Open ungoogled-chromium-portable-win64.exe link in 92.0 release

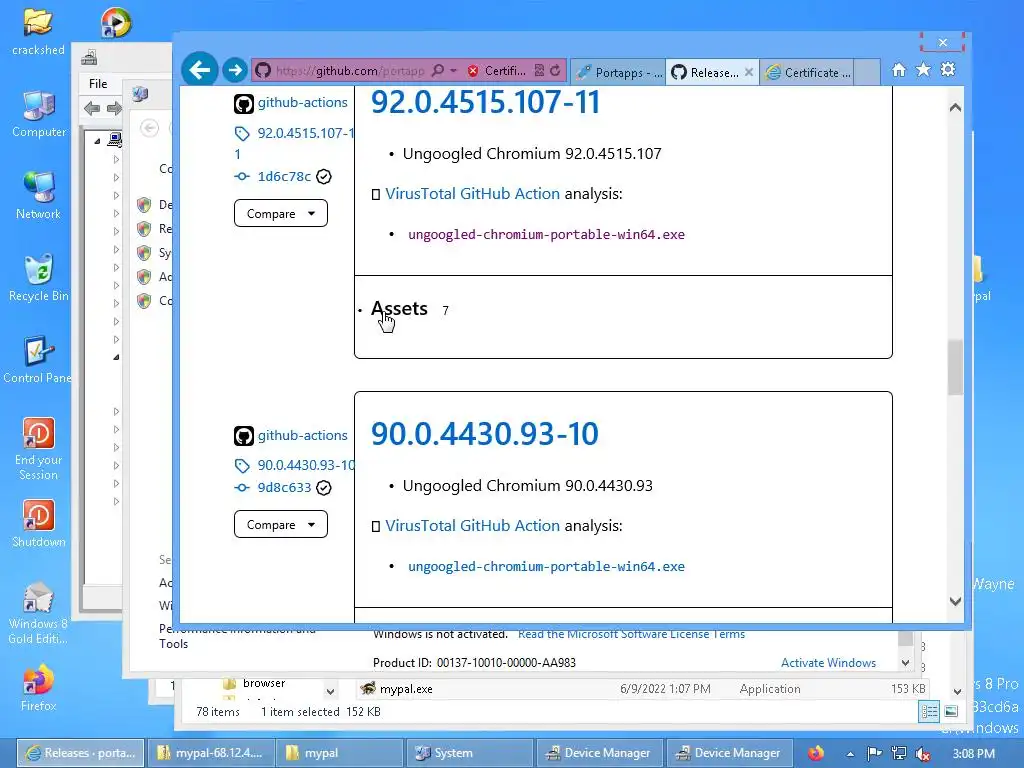[x=547, y=234]
